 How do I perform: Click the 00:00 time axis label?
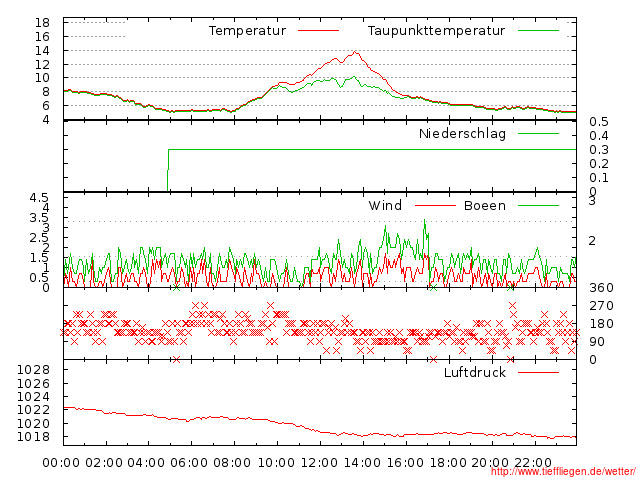(61, 463)
